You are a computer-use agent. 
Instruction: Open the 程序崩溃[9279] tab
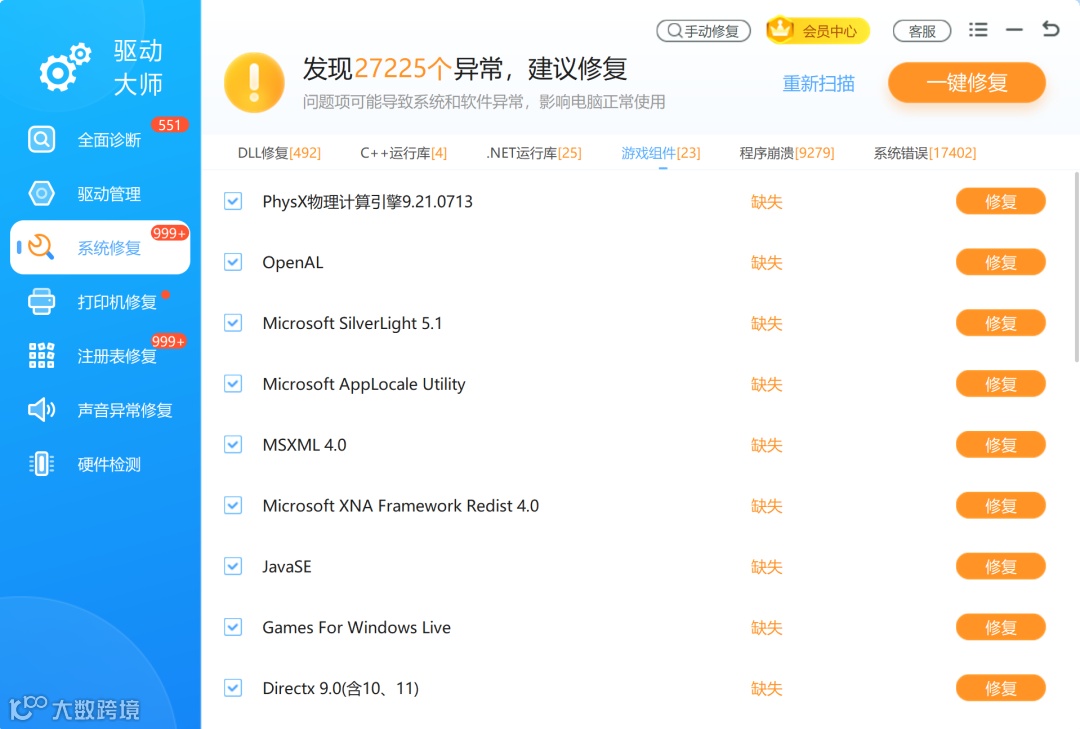787,153
